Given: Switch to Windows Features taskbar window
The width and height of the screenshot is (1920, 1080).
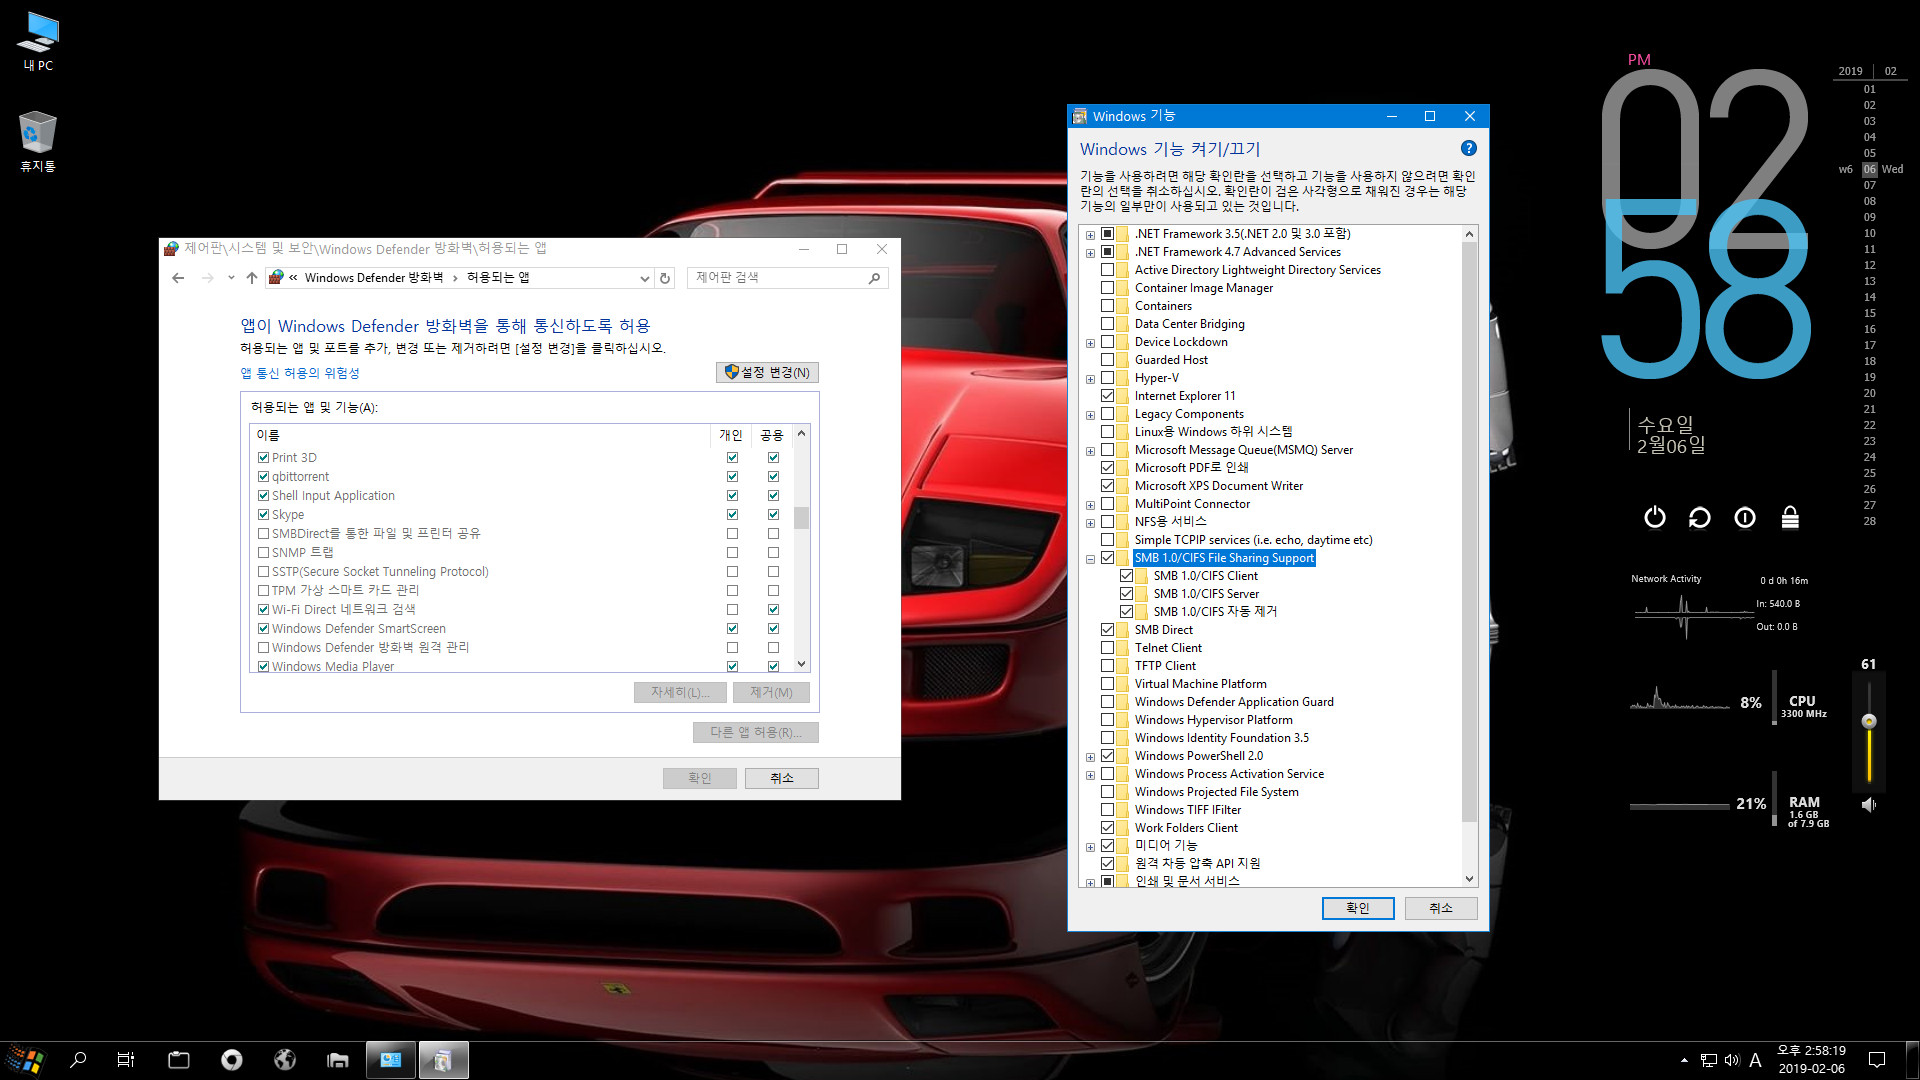Looking at the screenshot, I should tap(443, 1060).
